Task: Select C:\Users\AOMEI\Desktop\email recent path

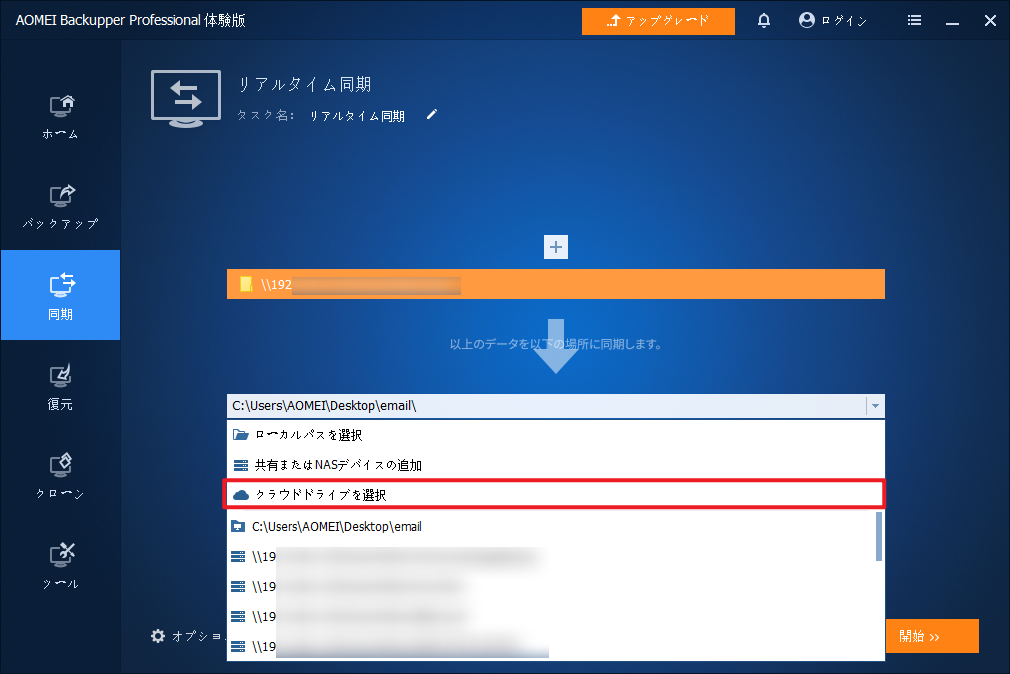Action: coord(551,526)
